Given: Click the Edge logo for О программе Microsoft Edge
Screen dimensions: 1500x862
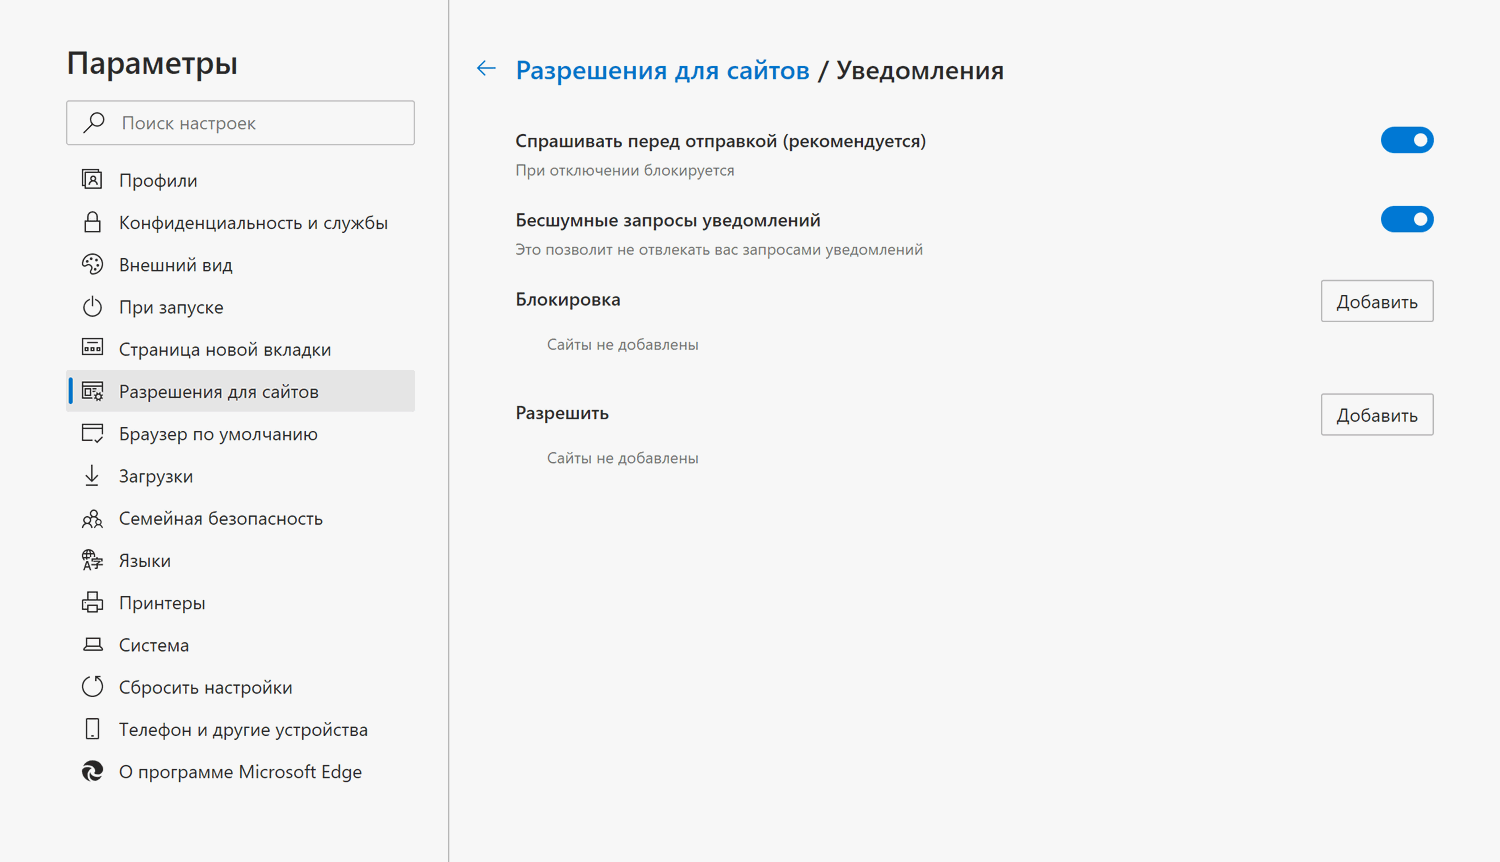Looking at the screenshot, I should pyautogui.click(x=92, y=771).
